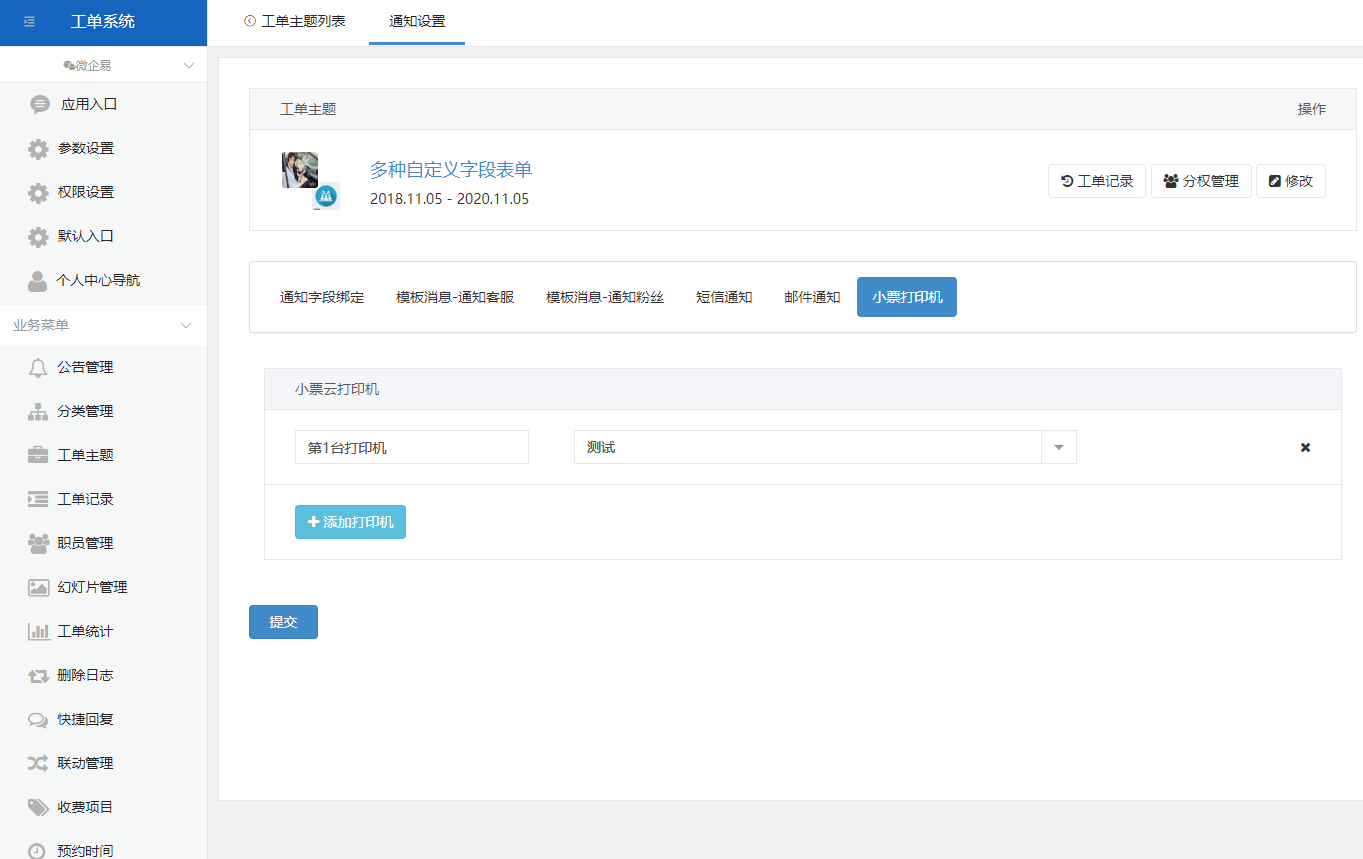Switch to 模板消息-通知客服 tab
The height and width of the screenshot is (859, 1363).
(455, 297)
